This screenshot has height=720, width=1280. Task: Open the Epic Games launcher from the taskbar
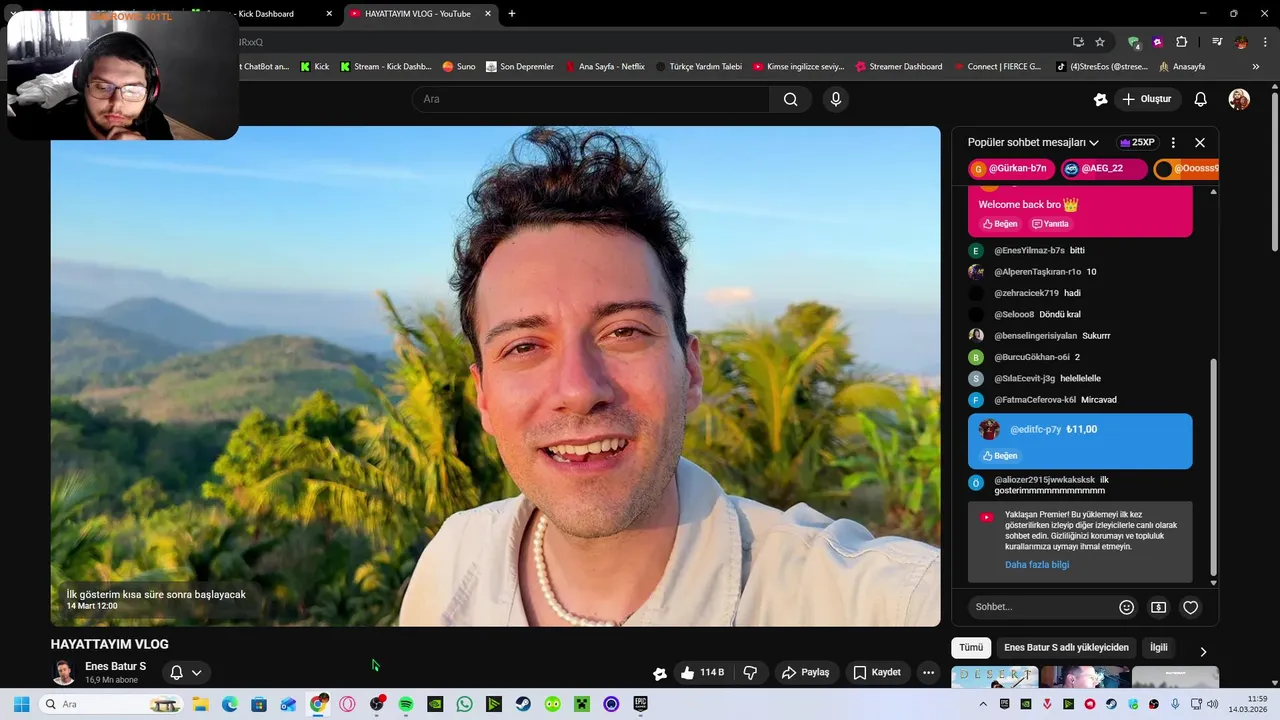click(641, 704)
